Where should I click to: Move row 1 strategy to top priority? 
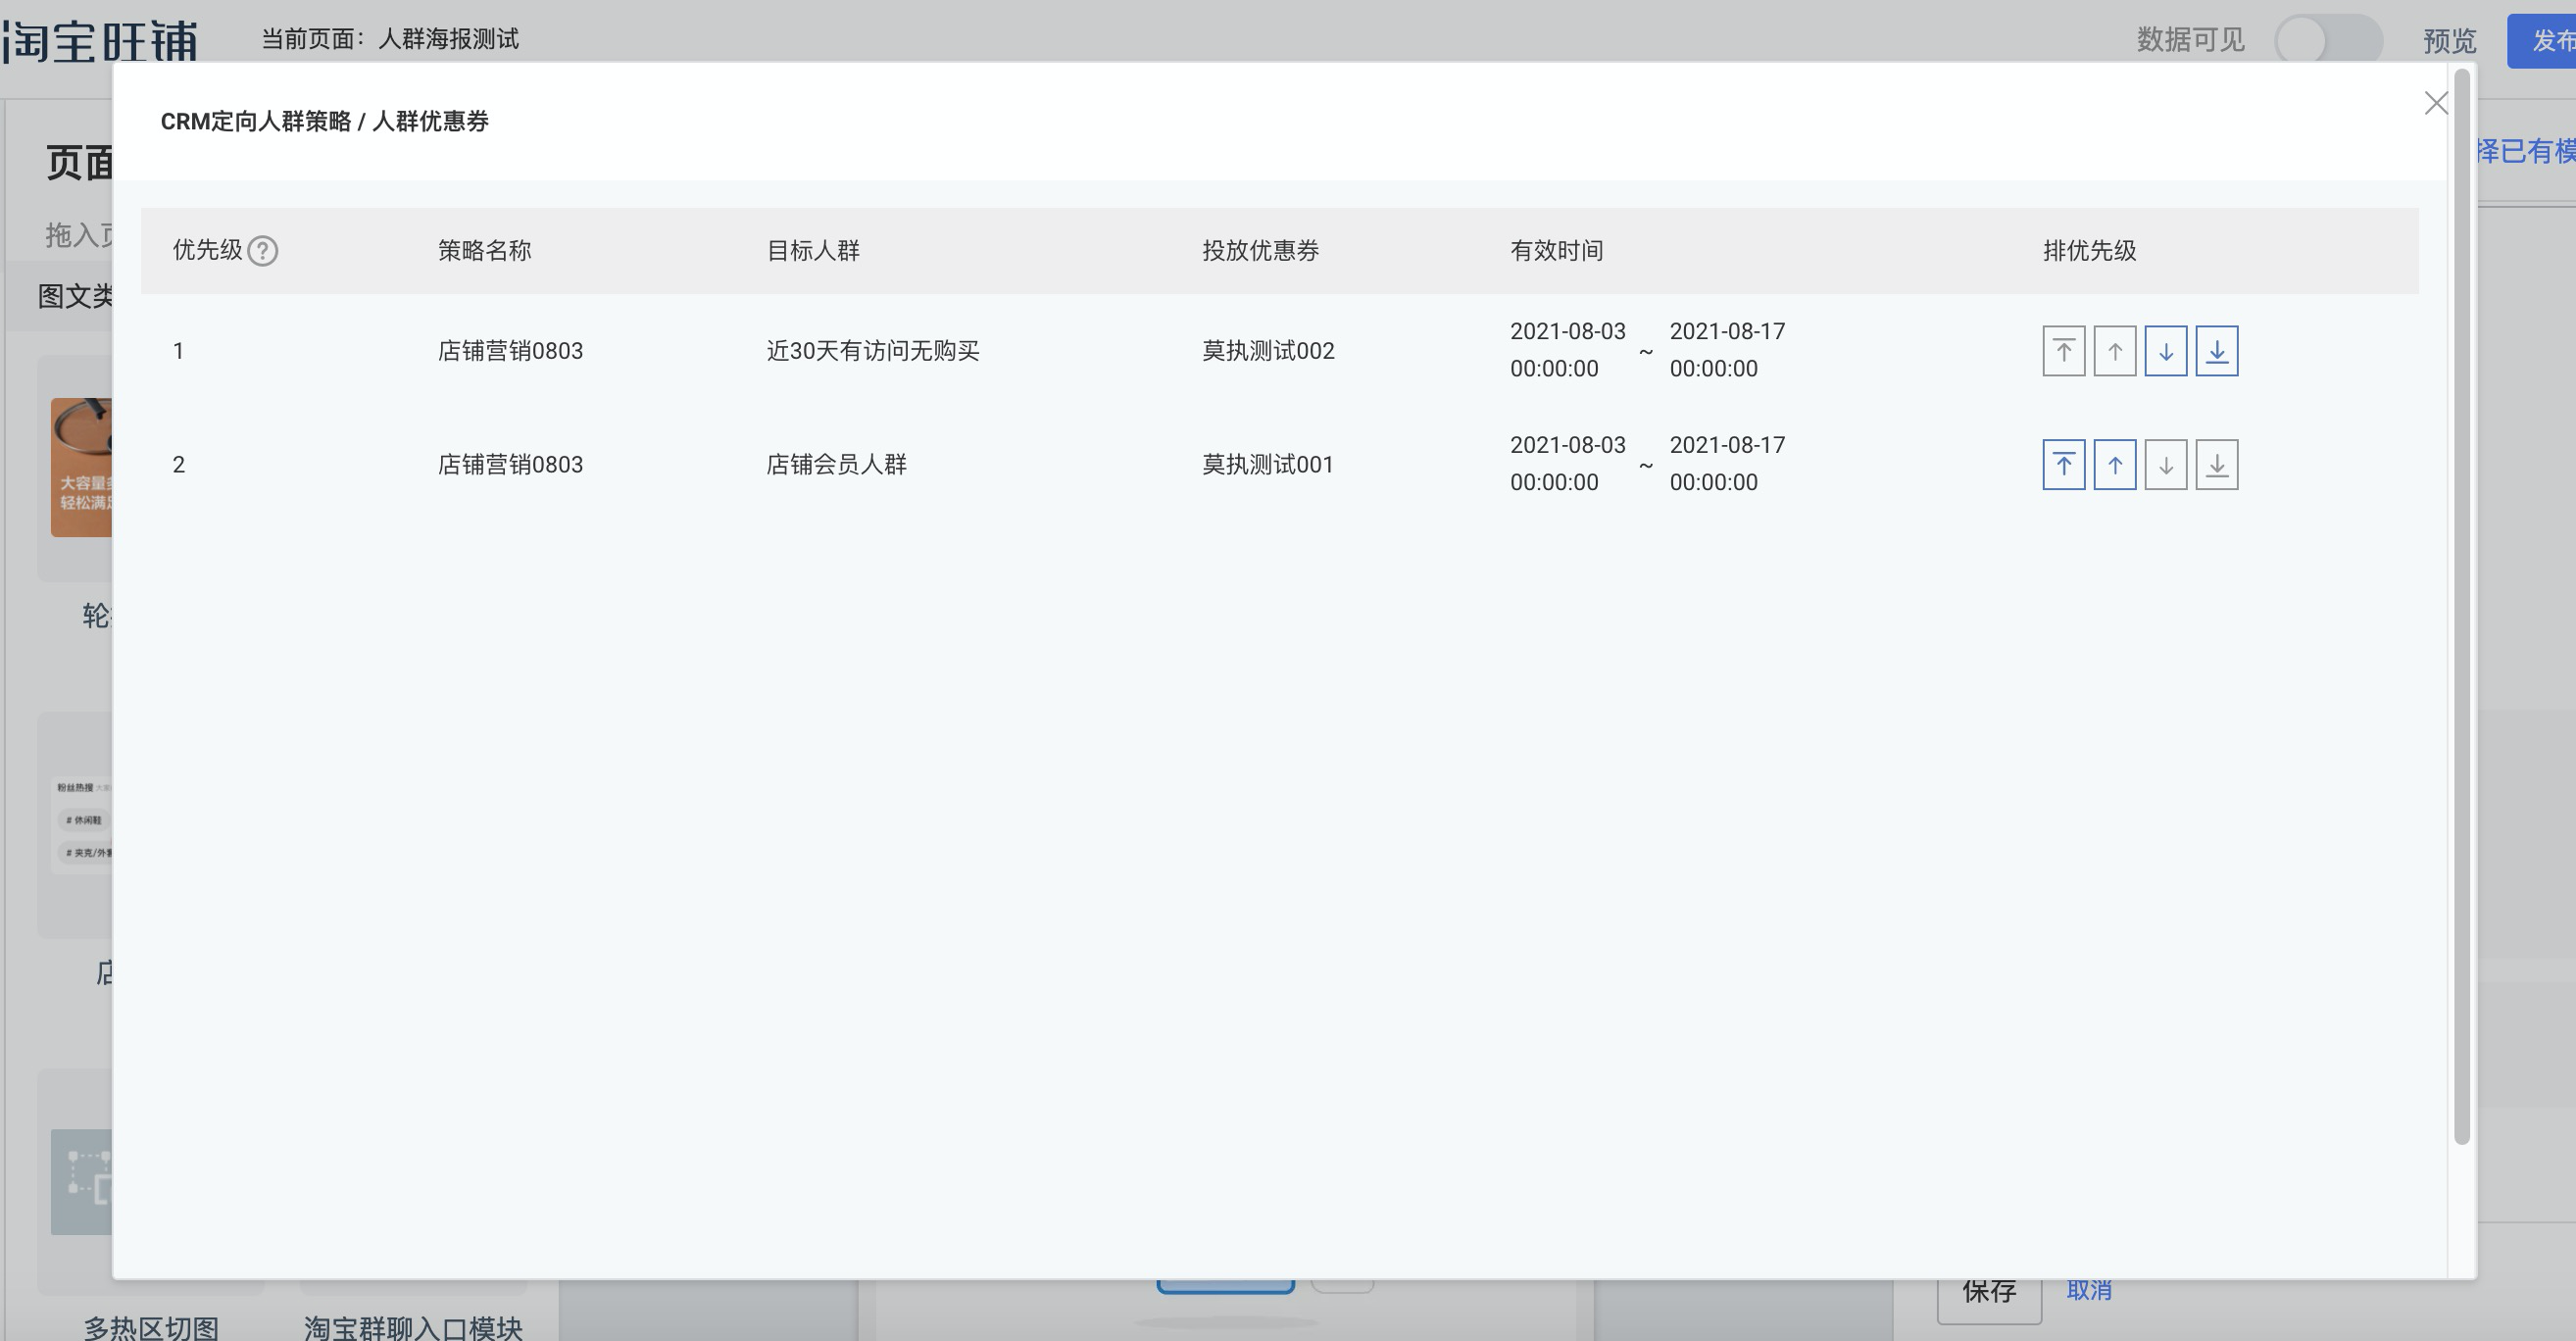(x=2063, y=351)
